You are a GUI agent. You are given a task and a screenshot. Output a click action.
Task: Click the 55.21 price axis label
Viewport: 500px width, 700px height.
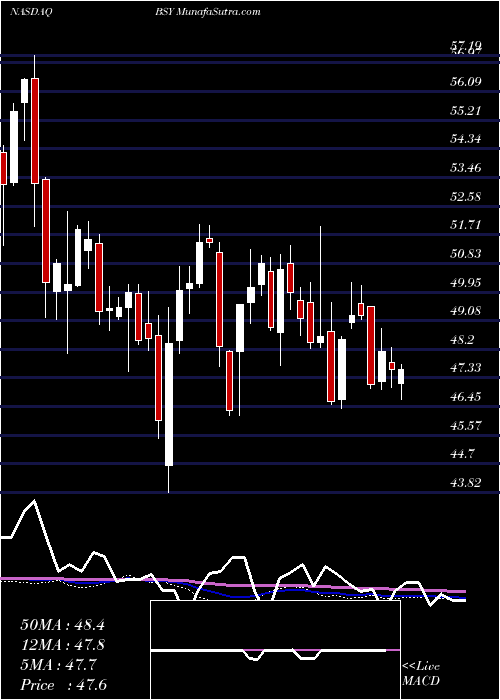click(x=466, y=110)
